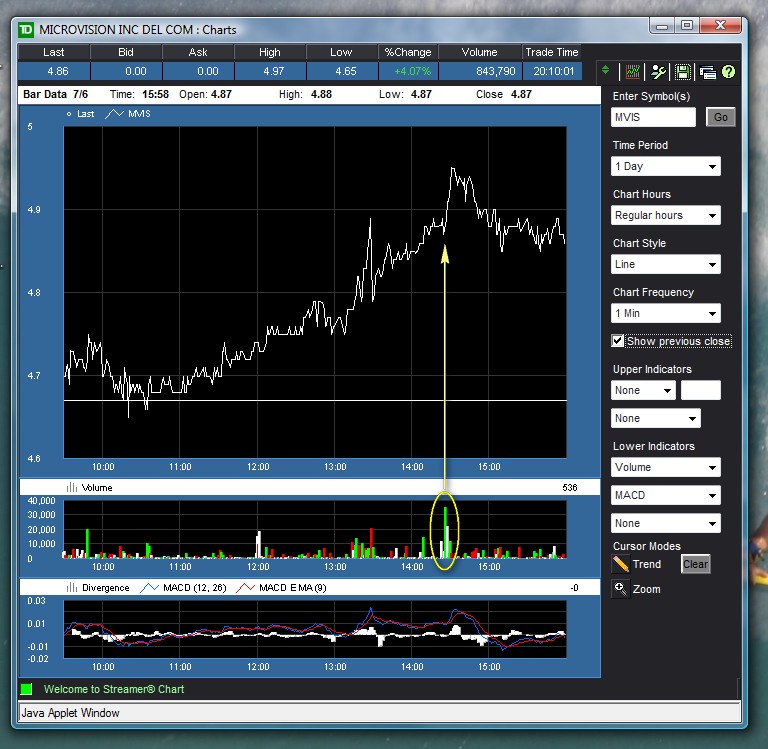Minimize the Charts window
The image size is (768, 749).
[x=662, y=26]
